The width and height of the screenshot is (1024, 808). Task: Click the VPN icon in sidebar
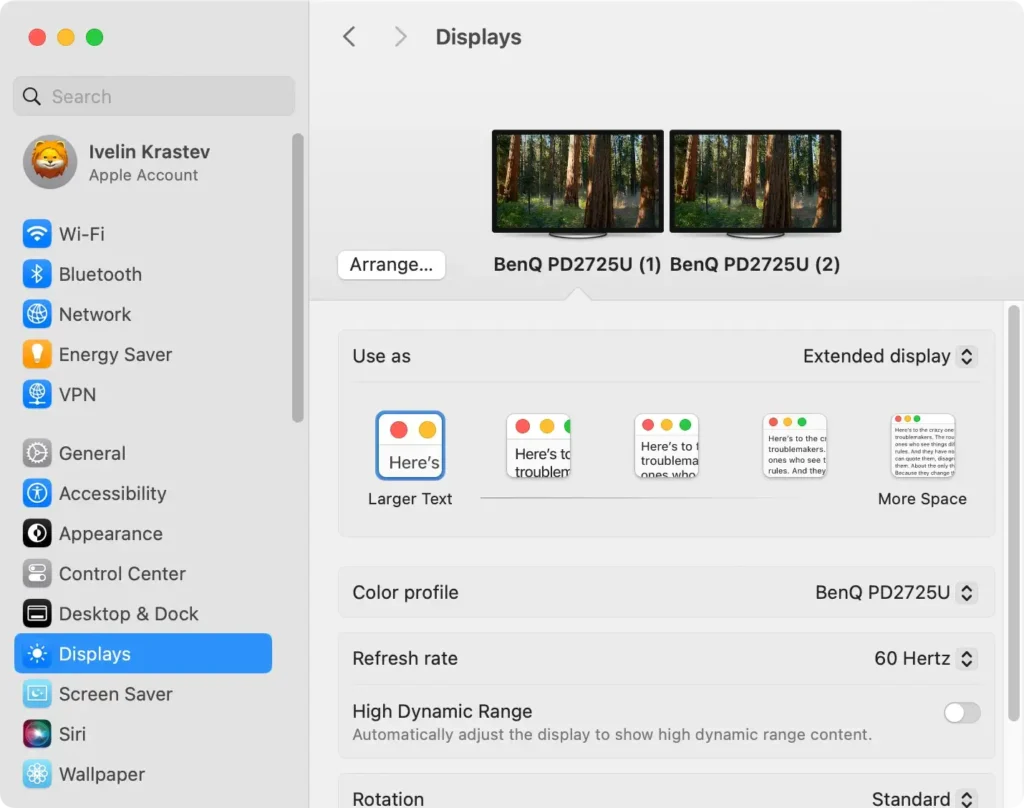pyautogui.click(x=37, y=395)
